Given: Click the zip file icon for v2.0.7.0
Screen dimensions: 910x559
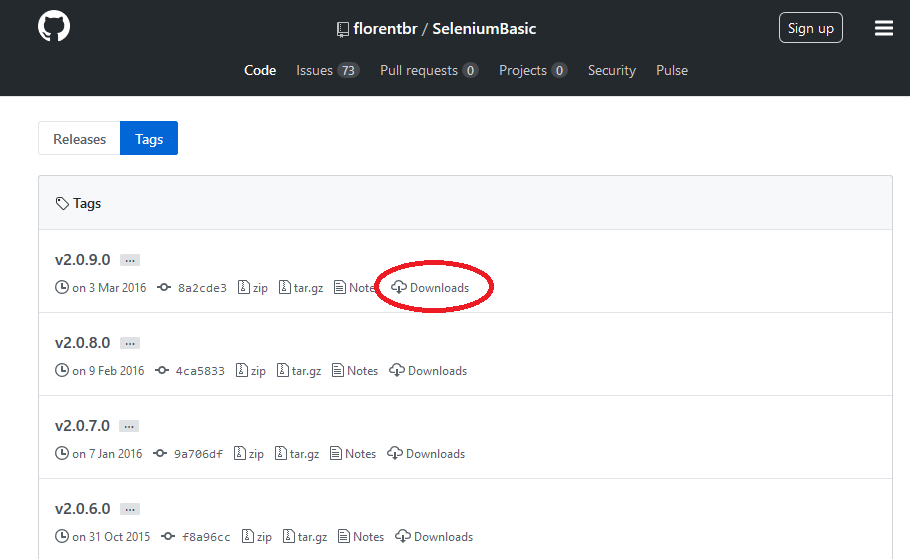Looking at the screenshot, I should pyautogui.click(x=240, y=453).
